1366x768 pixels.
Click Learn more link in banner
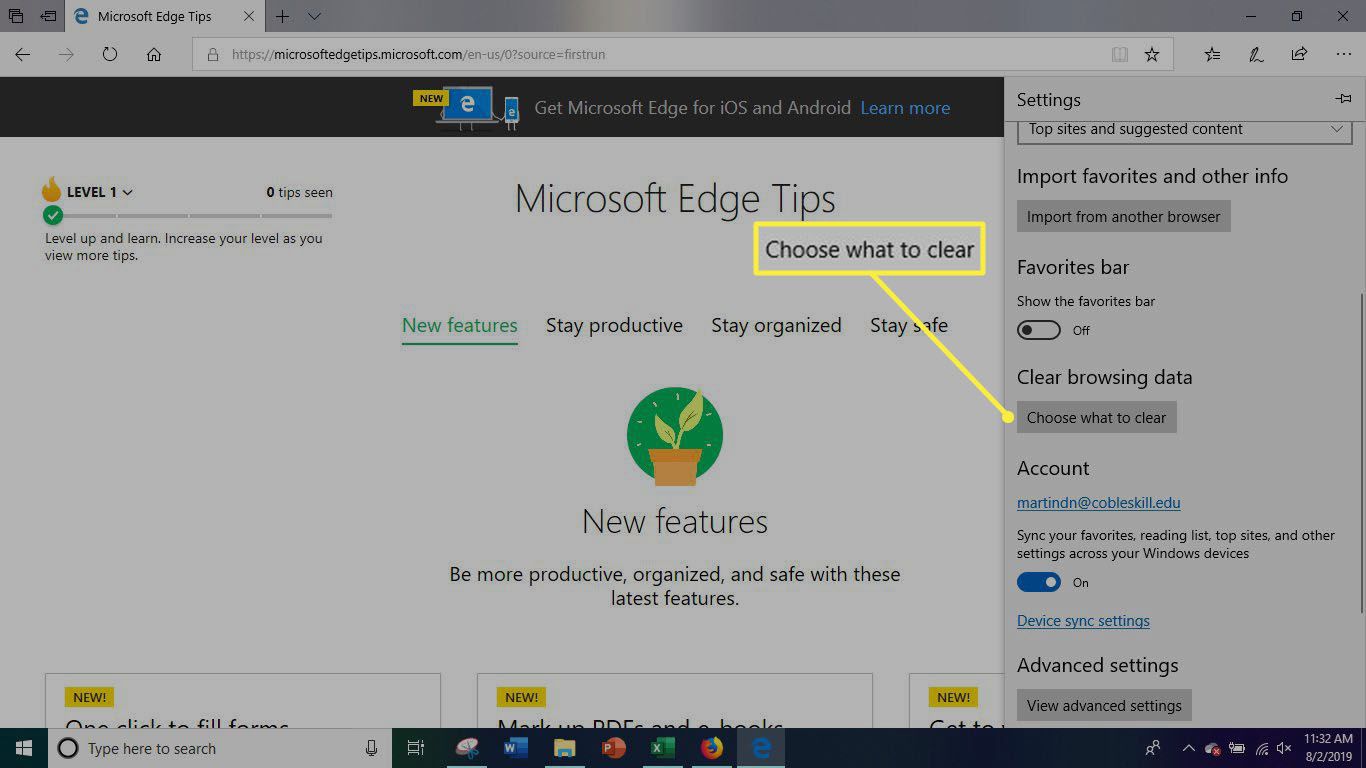(x=905, y=108)
